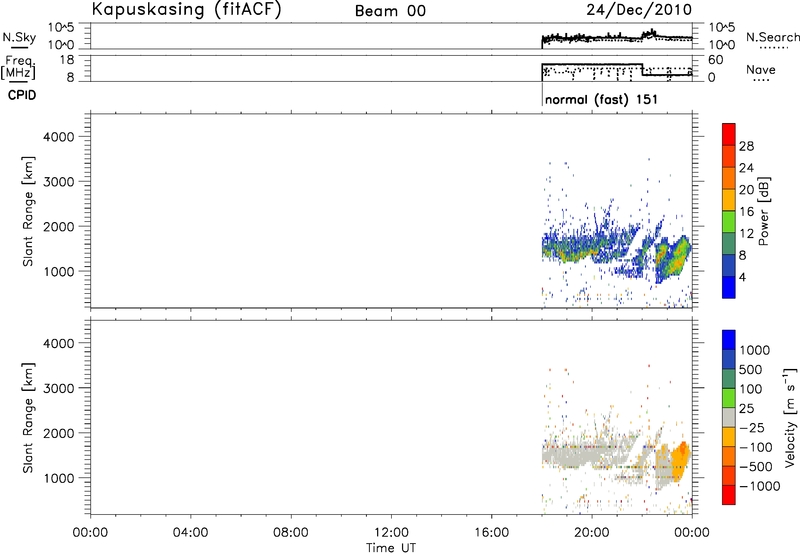This screenshot has width=800, height=554.
Task: Click the "Nave" legend label
Action: point(761,69)
